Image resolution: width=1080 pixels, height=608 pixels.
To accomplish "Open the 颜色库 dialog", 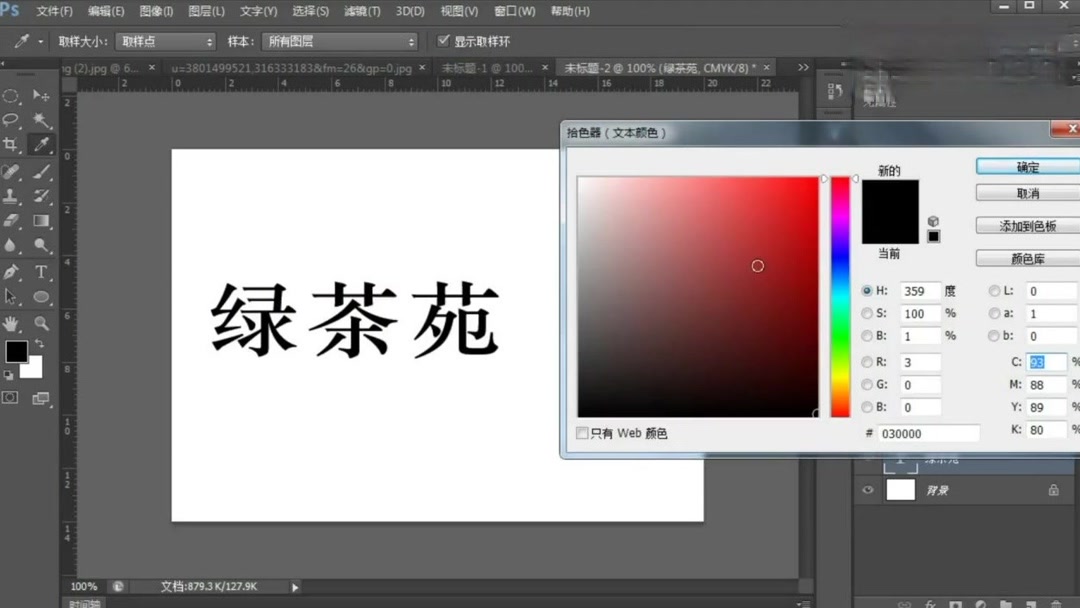I will [x=1026, y=258].
